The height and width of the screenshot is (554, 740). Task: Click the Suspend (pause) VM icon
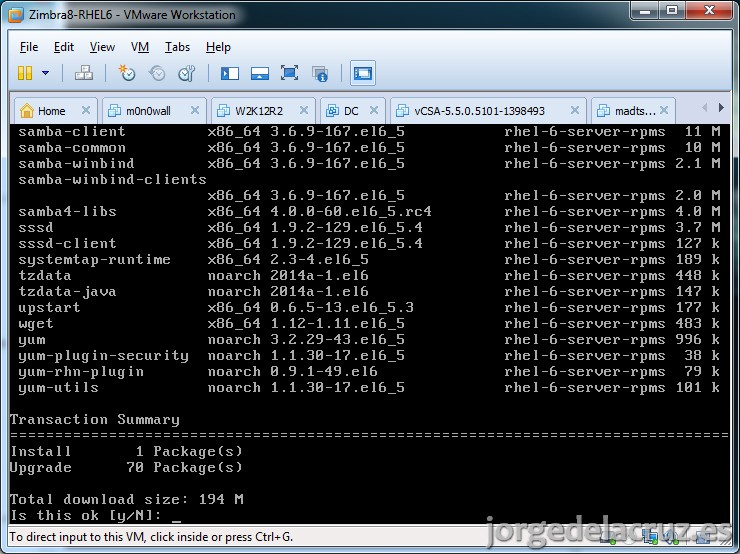tap(25, 73)
